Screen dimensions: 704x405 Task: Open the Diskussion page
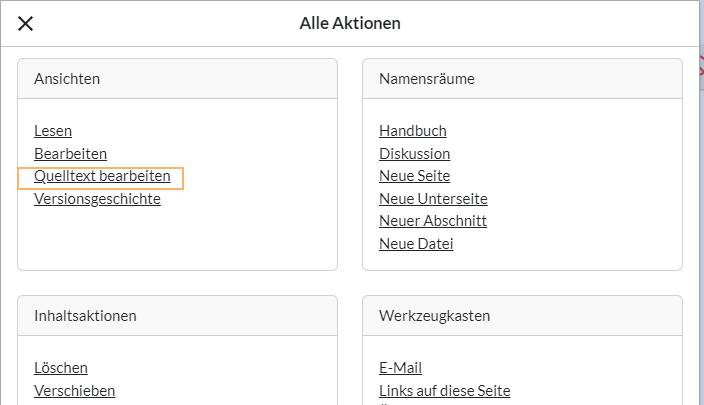(x=414, y=154)
